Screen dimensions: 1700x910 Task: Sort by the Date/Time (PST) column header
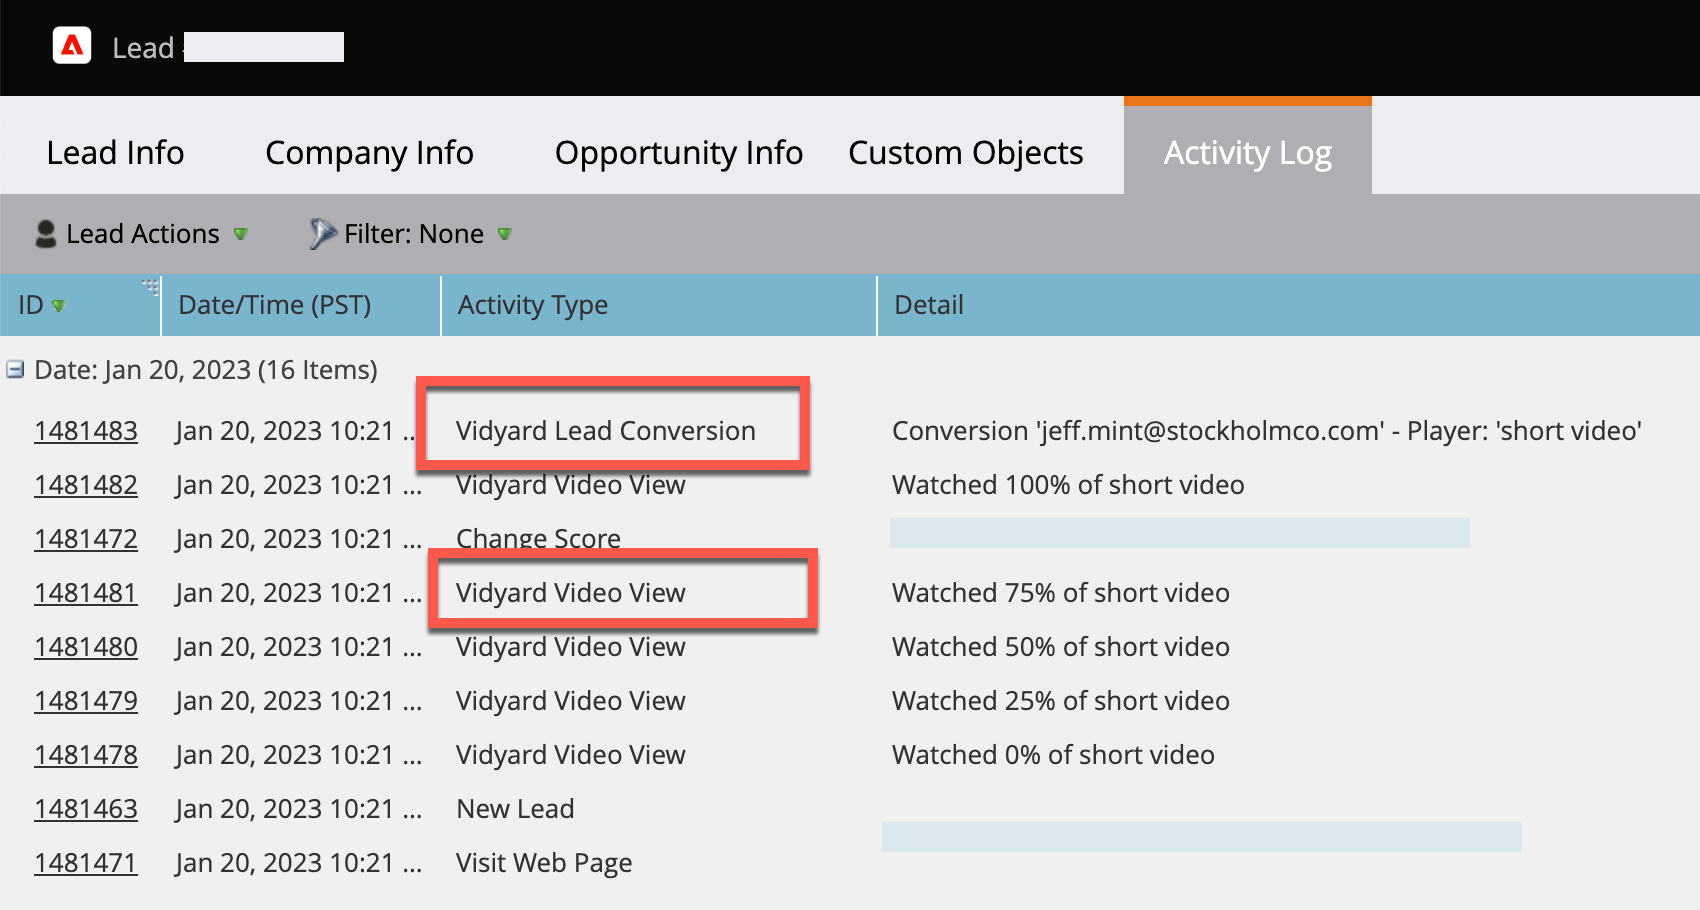[x=274, y=305]
